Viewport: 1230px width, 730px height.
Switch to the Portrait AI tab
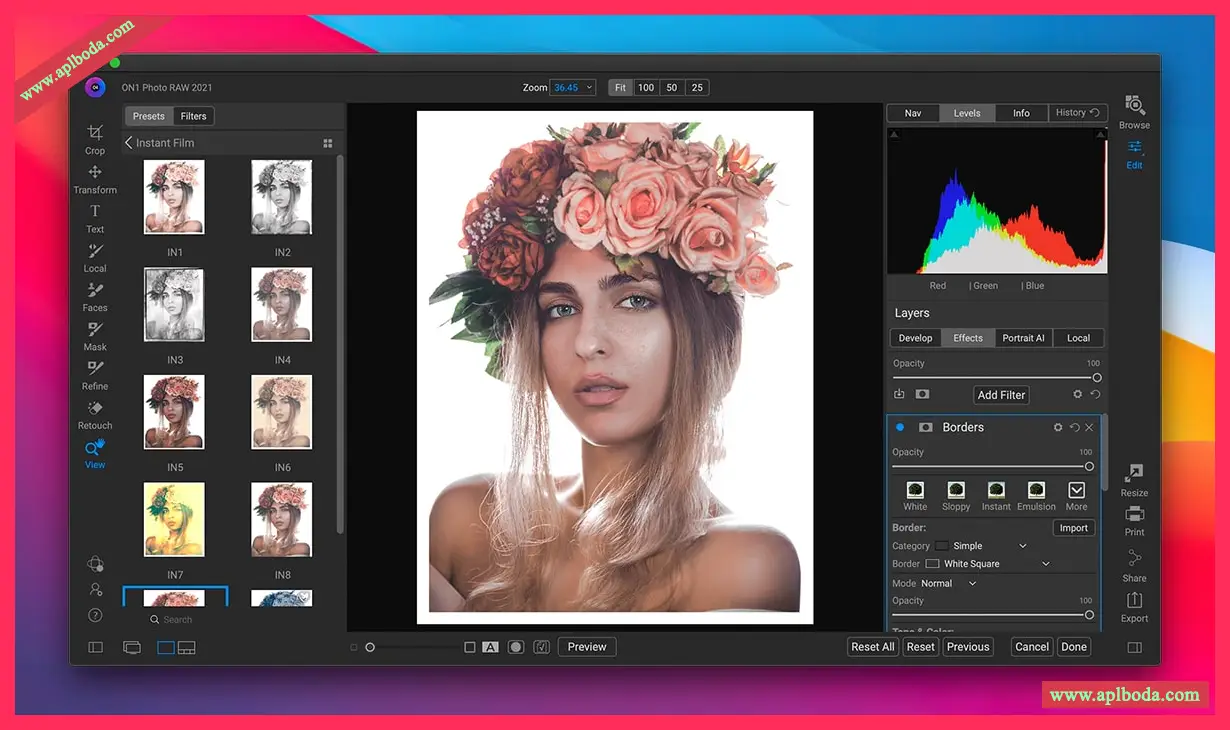(x=1023, y=338)
